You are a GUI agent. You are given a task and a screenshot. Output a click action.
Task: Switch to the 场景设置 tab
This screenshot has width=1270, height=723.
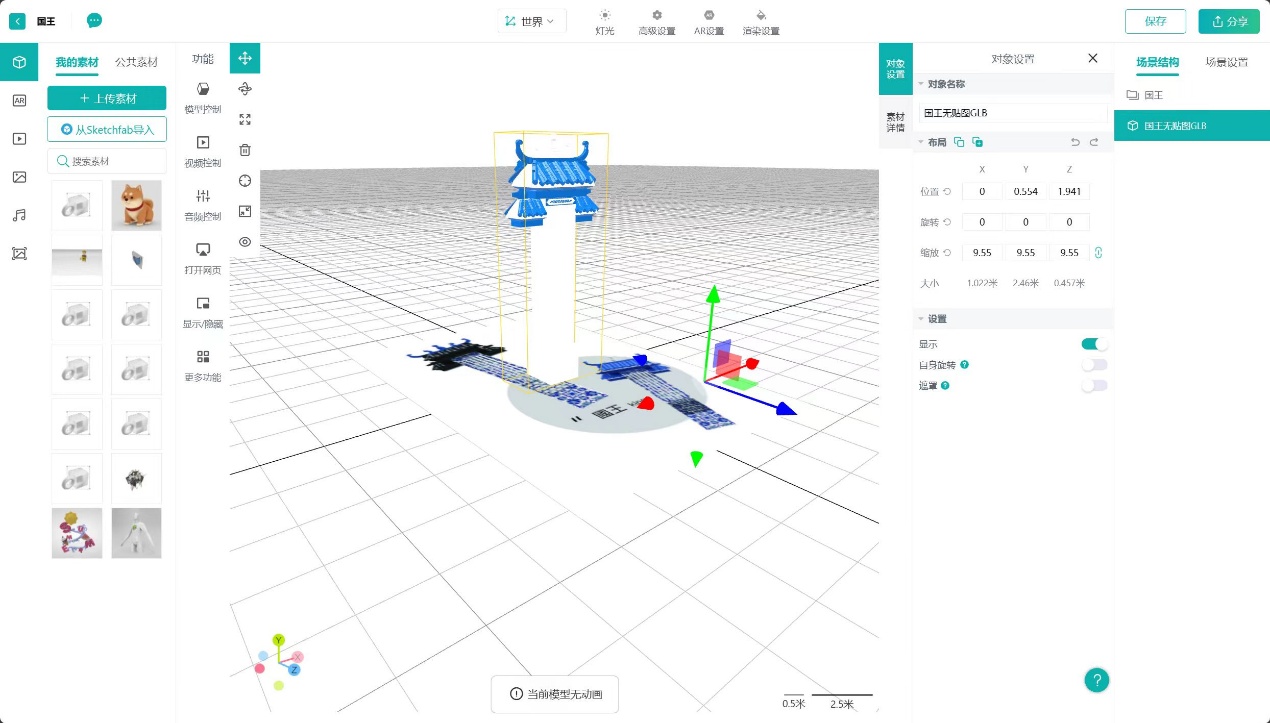1226,62
